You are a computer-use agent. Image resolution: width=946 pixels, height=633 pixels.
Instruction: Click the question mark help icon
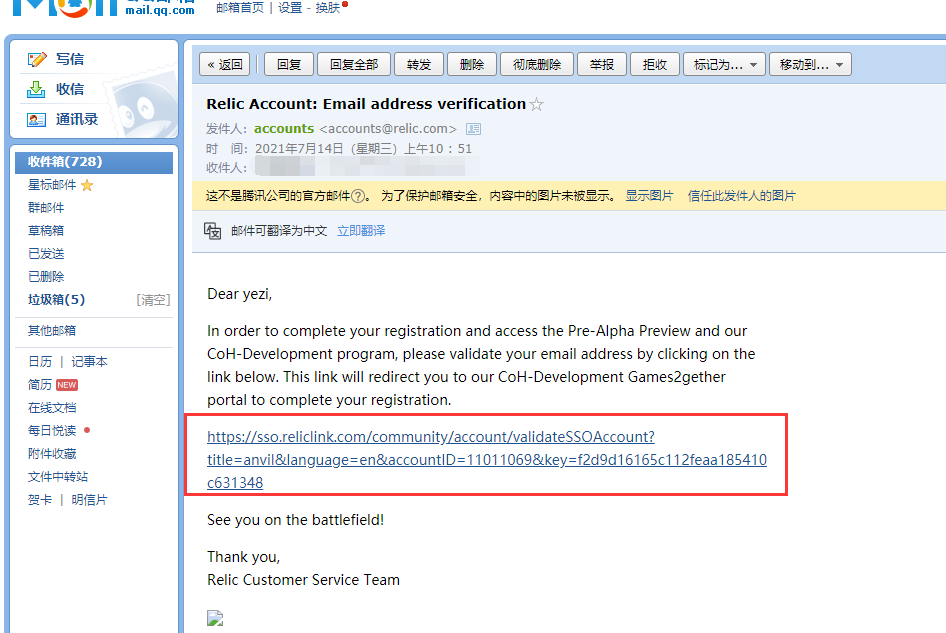pyautogui.click(x=358, y=196)
